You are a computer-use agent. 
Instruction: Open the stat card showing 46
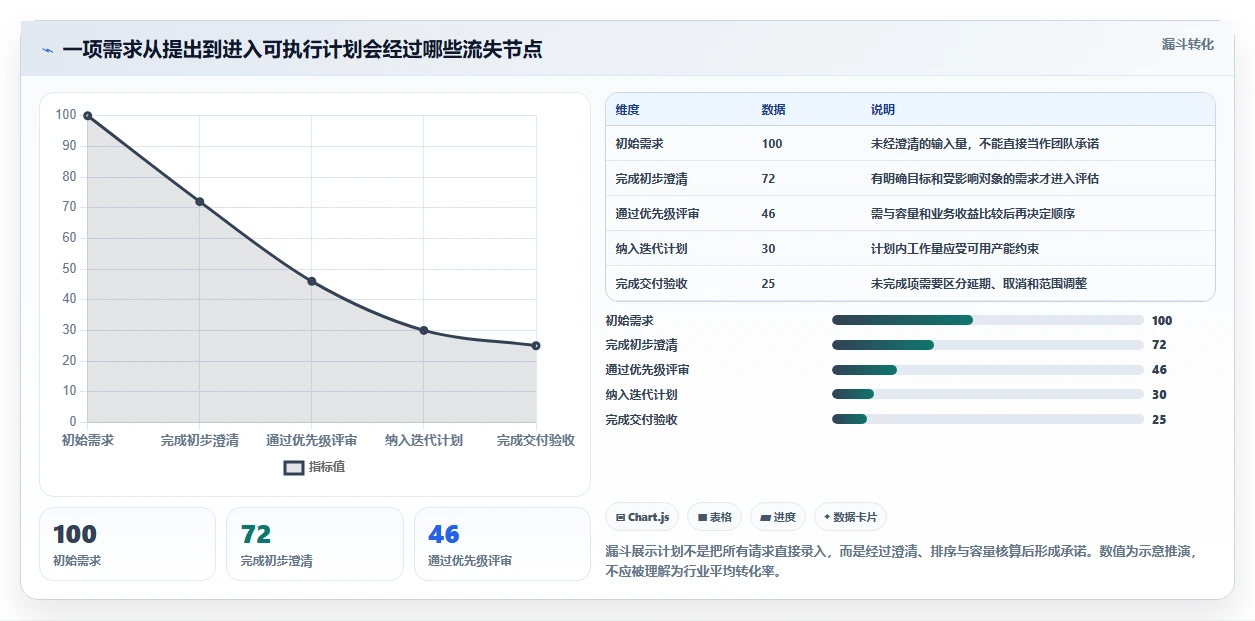502,544
